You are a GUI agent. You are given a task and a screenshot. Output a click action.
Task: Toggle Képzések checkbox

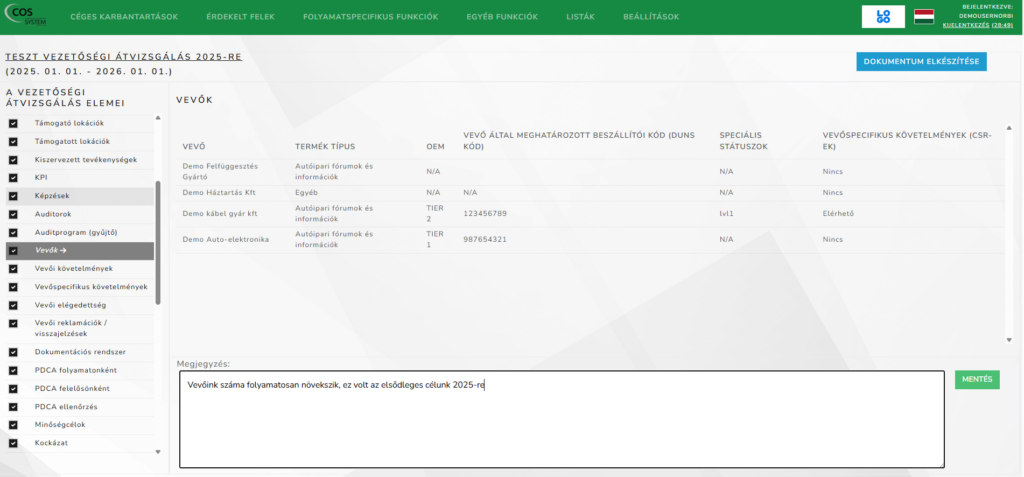click(x=13, y=196)
